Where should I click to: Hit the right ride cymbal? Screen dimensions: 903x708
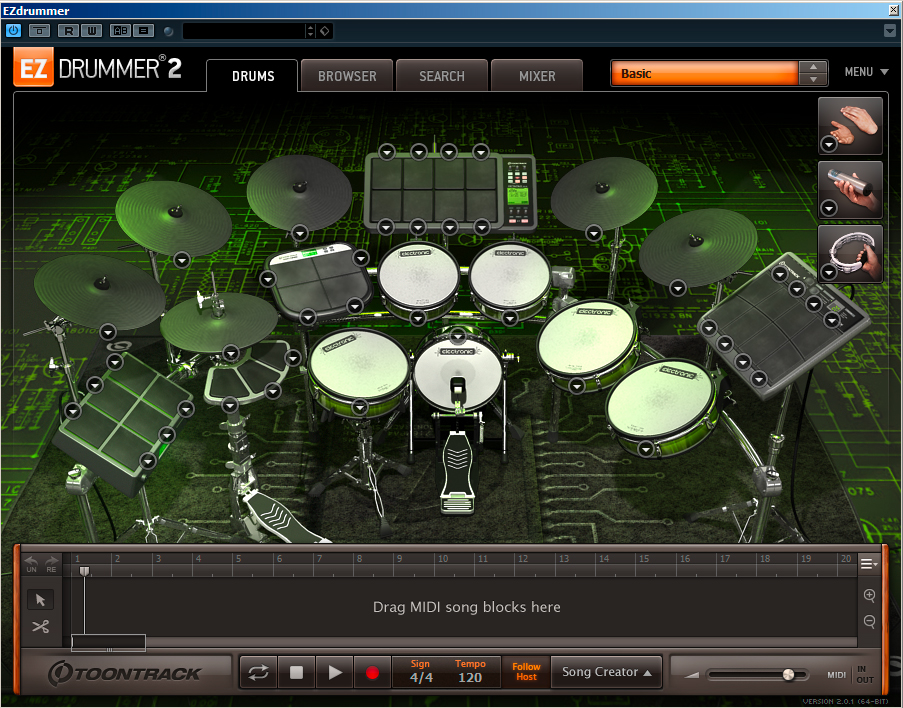coord(697,248)
